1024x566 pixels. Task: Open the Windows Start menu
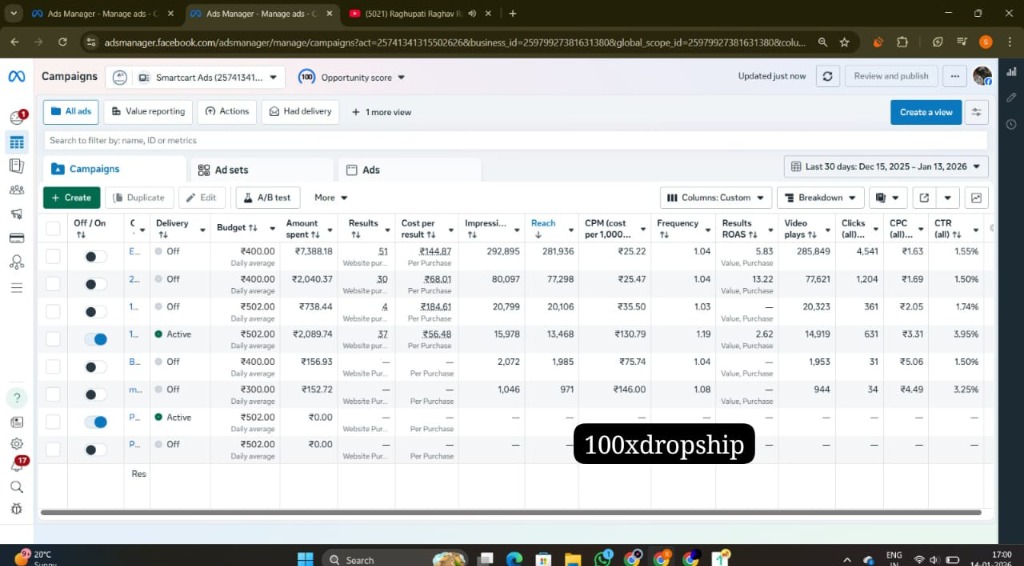coord(305,559)
